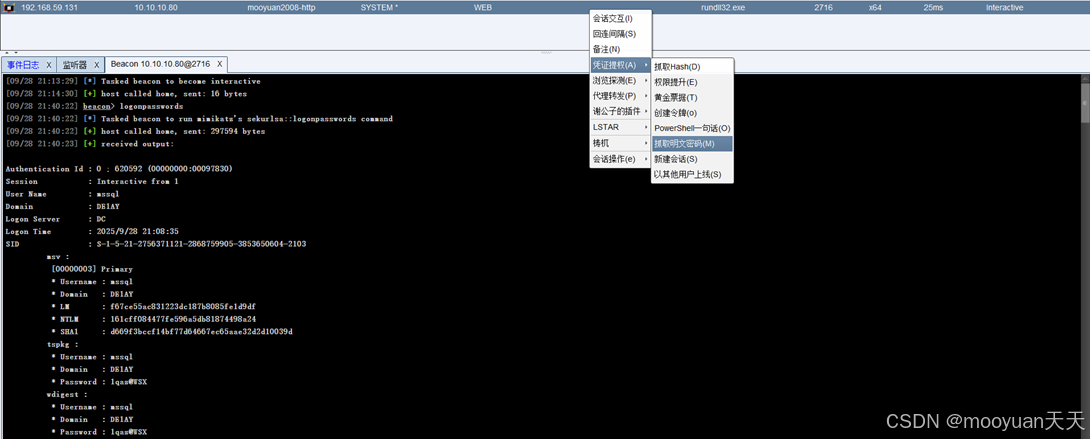Click 备注(N) menu entry
1090x439 pixels.
click(x=620, y=49)
